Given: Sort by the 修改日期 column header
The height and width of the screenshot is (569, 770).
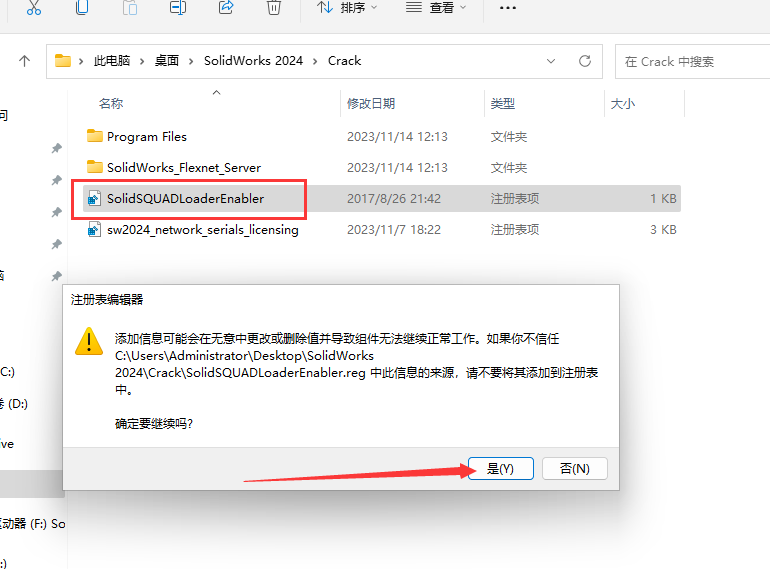Looking at the screenshot, I should click(371, 104).
